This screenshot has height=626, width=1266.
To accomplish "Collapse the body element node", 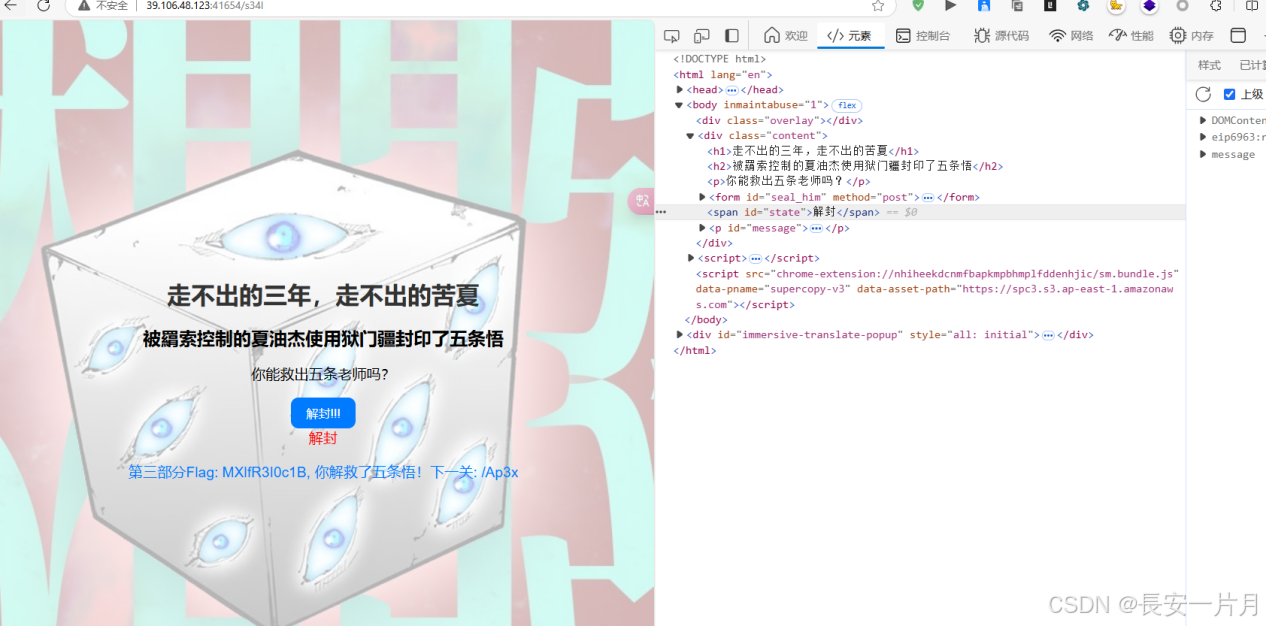I will point(679,105).
